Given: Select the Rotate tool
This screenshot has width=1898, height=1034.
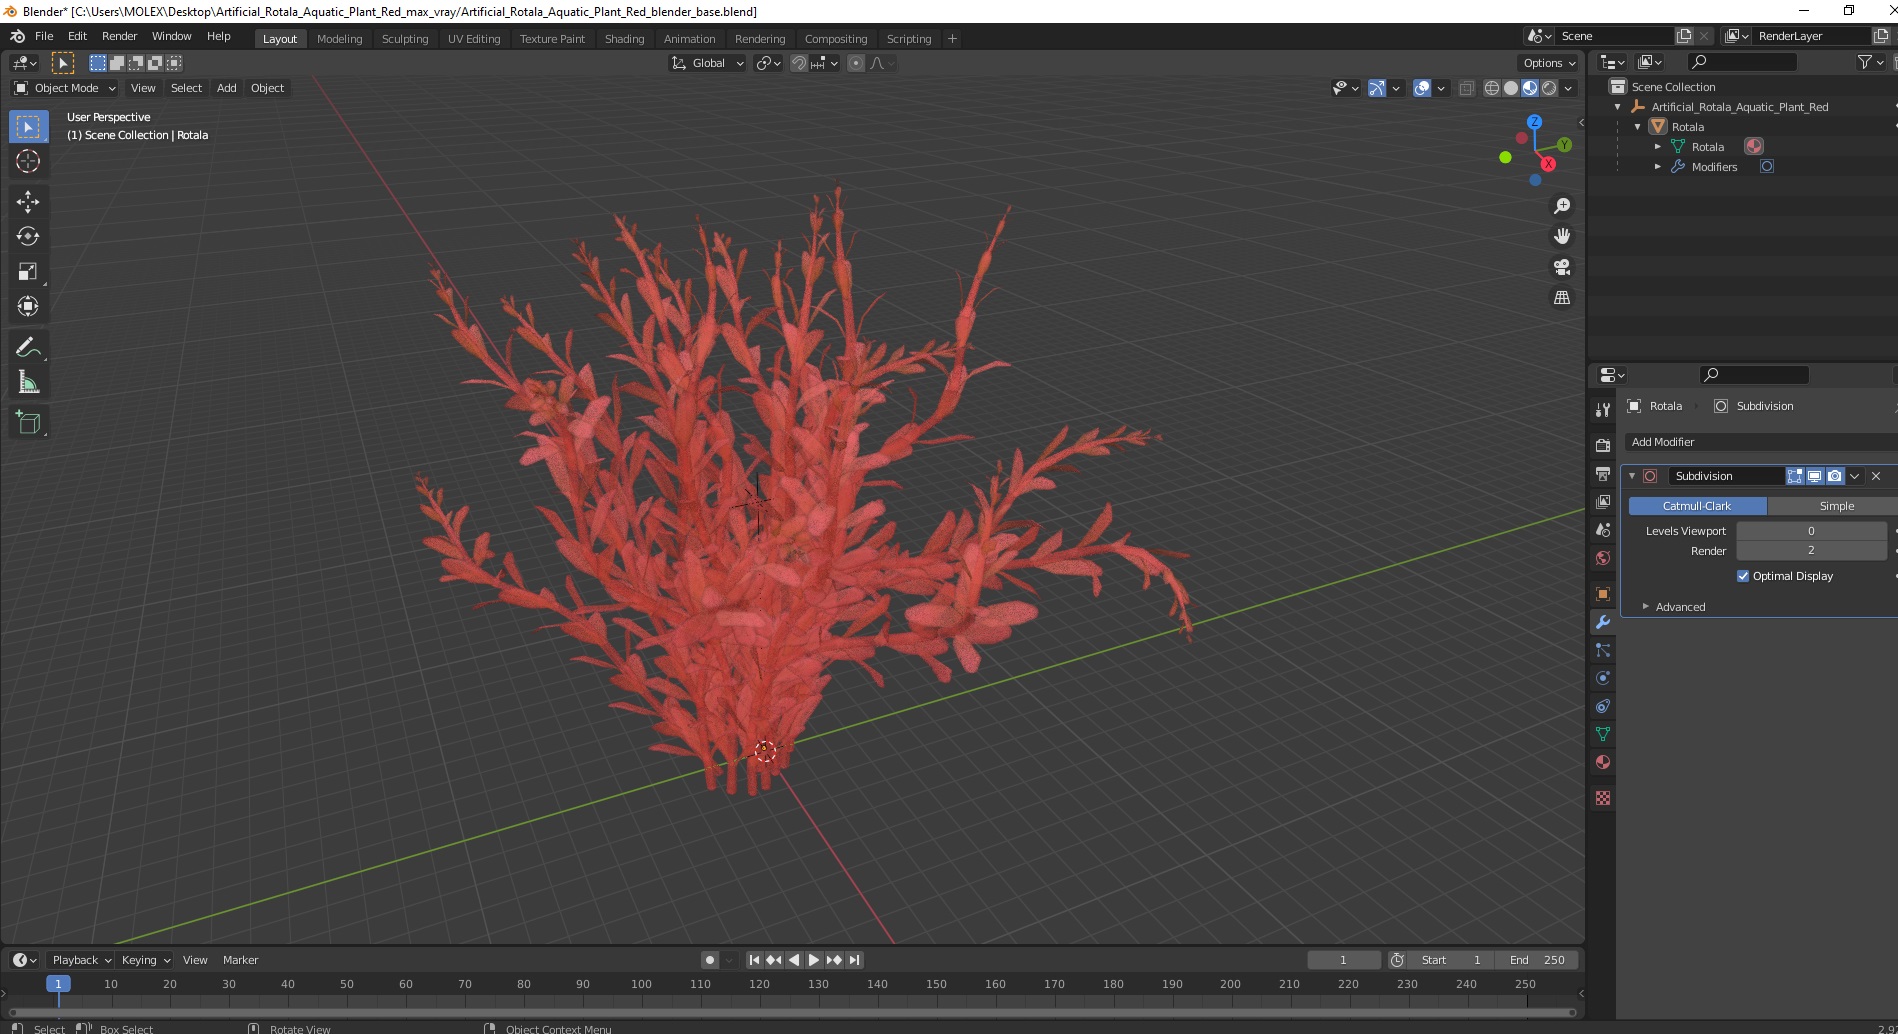Looking at the screenshot, I should (x=28, y=236).
